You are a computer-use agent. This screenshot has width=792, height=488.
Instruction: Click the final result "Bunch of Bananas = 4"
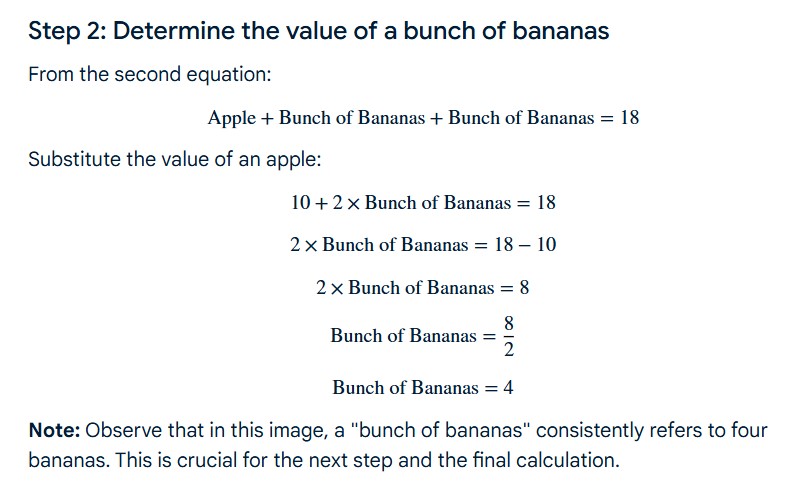click(422, 387)
